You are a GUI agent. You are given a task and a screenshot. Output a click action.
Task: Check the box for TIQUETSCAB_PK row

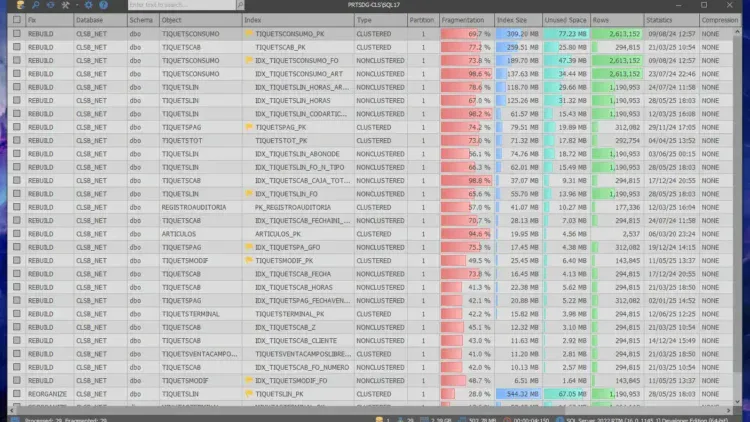(15, 47)
